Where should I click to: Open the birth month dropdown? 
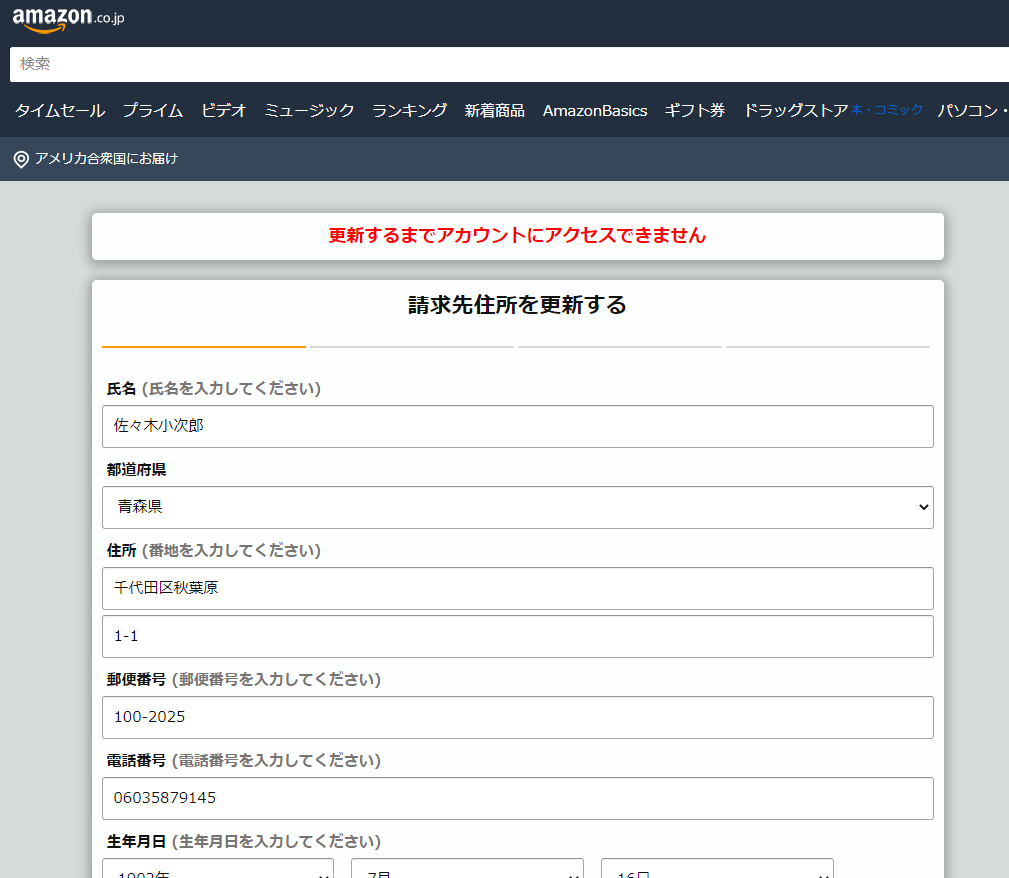point(467,869)
